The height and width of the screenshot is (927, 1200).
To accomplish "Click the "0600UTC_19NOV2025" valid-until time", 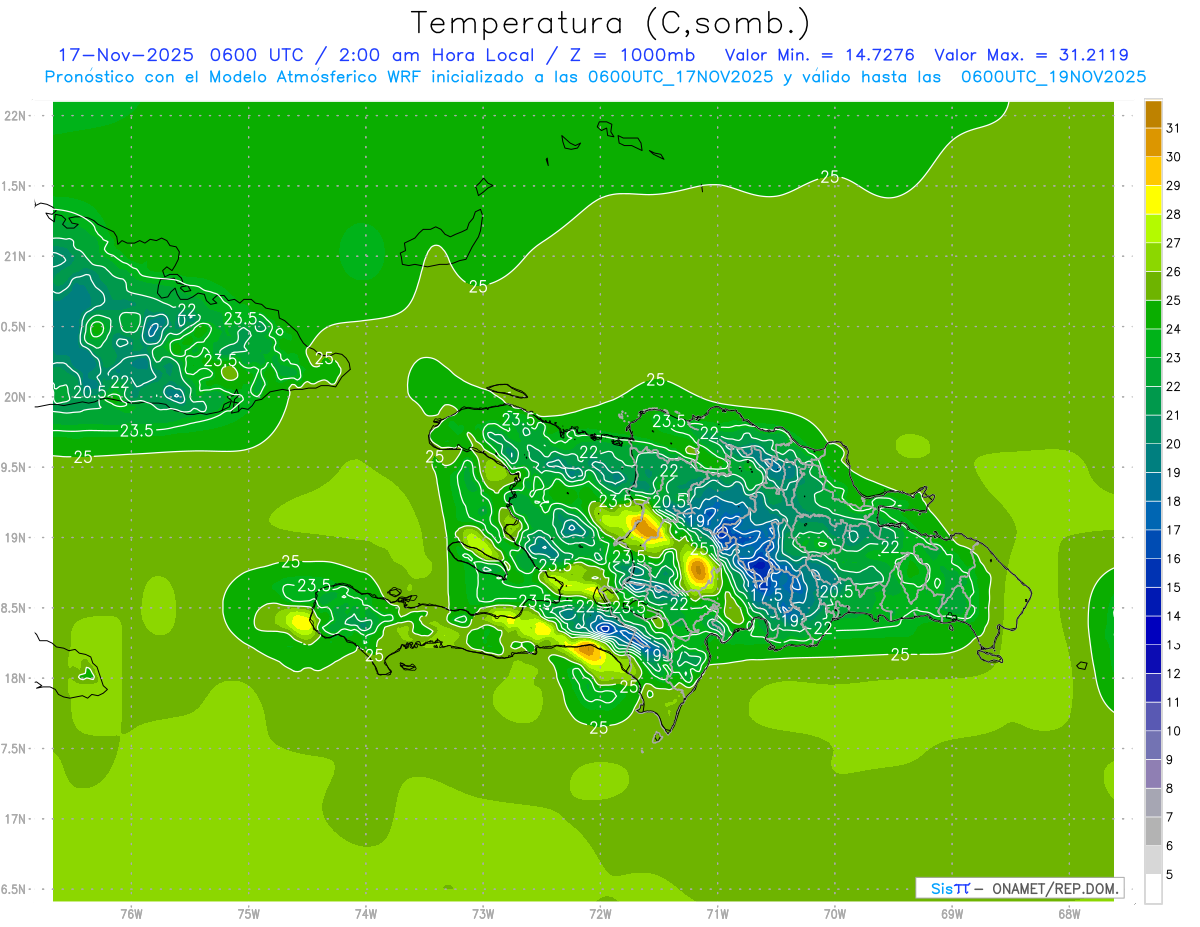I will tap(1053, 77).
